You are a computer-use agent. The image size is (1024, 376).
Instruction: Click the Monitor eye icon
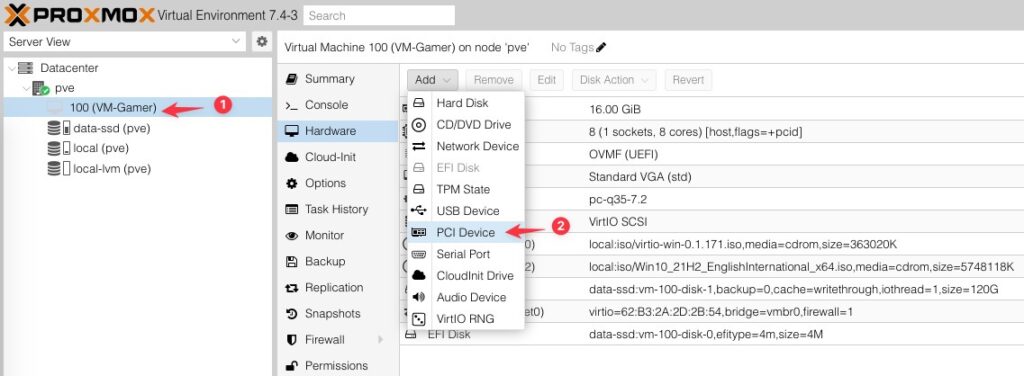point(292,236)
